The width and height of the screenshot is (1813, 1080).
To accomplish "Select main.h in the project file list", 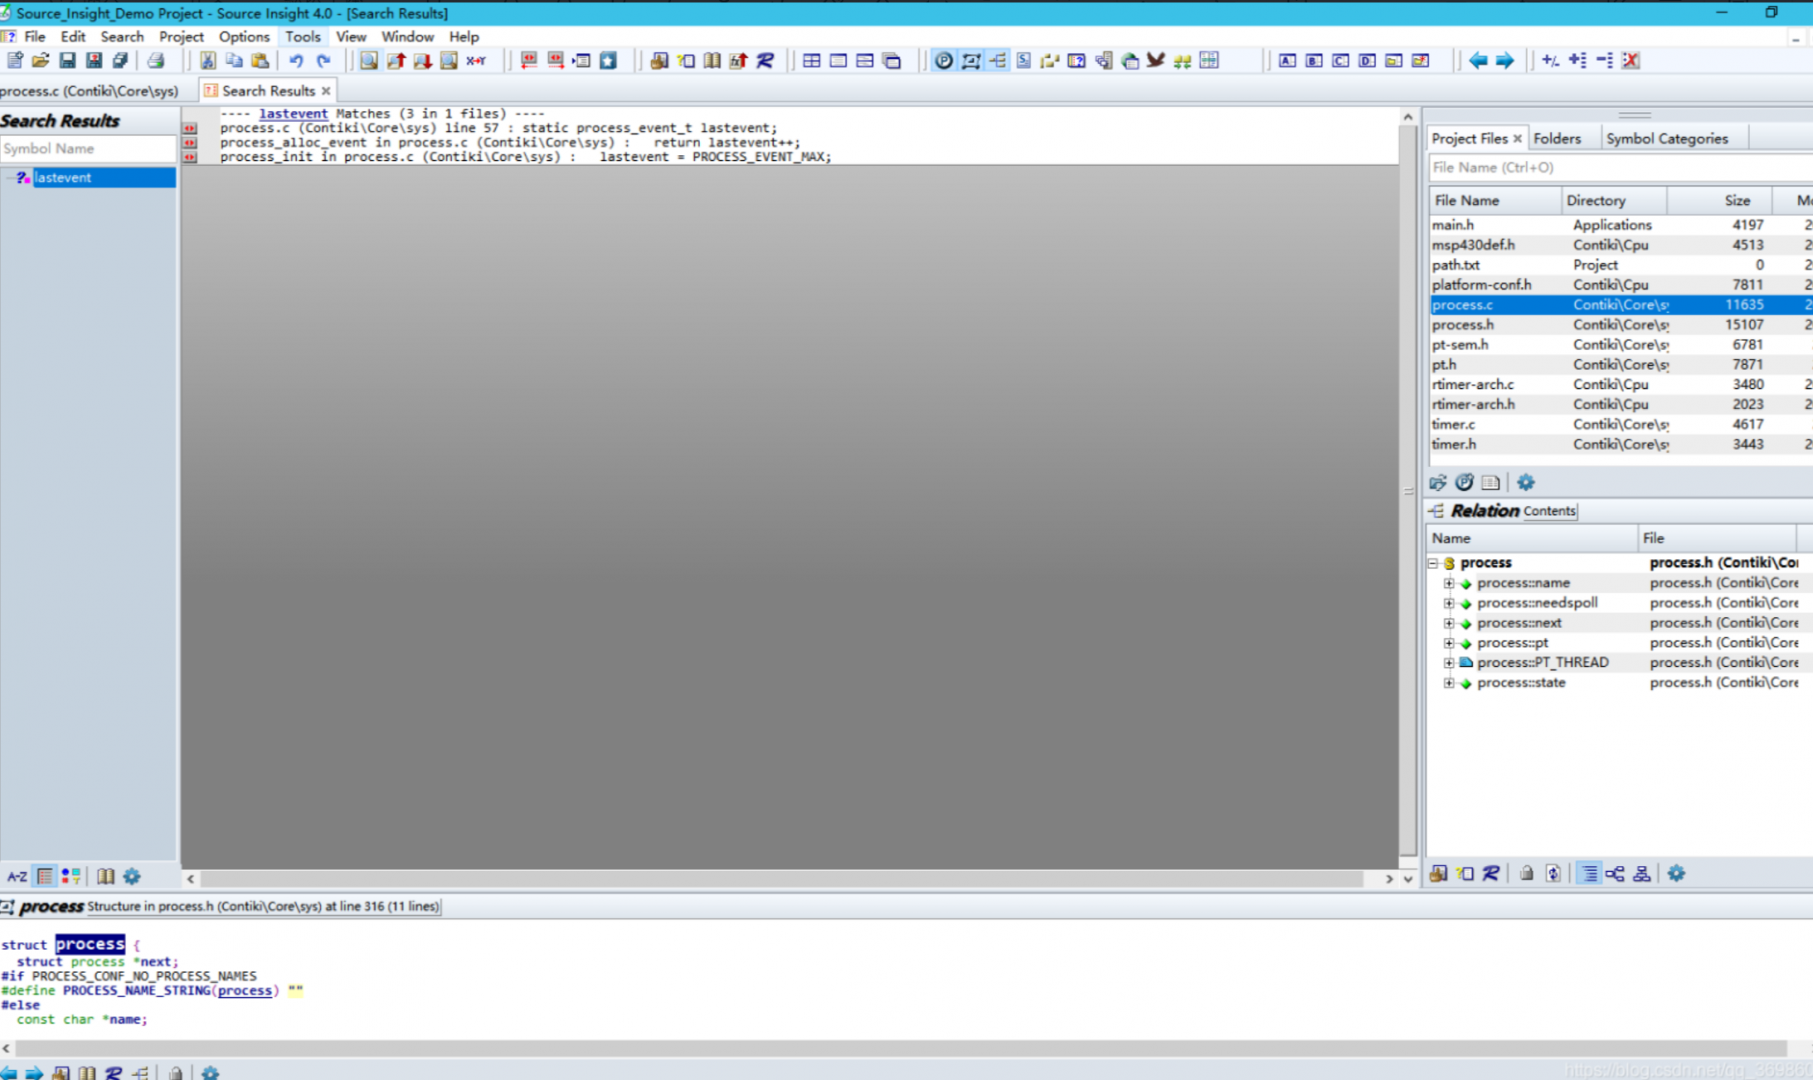I will [x=1620, y=225].
